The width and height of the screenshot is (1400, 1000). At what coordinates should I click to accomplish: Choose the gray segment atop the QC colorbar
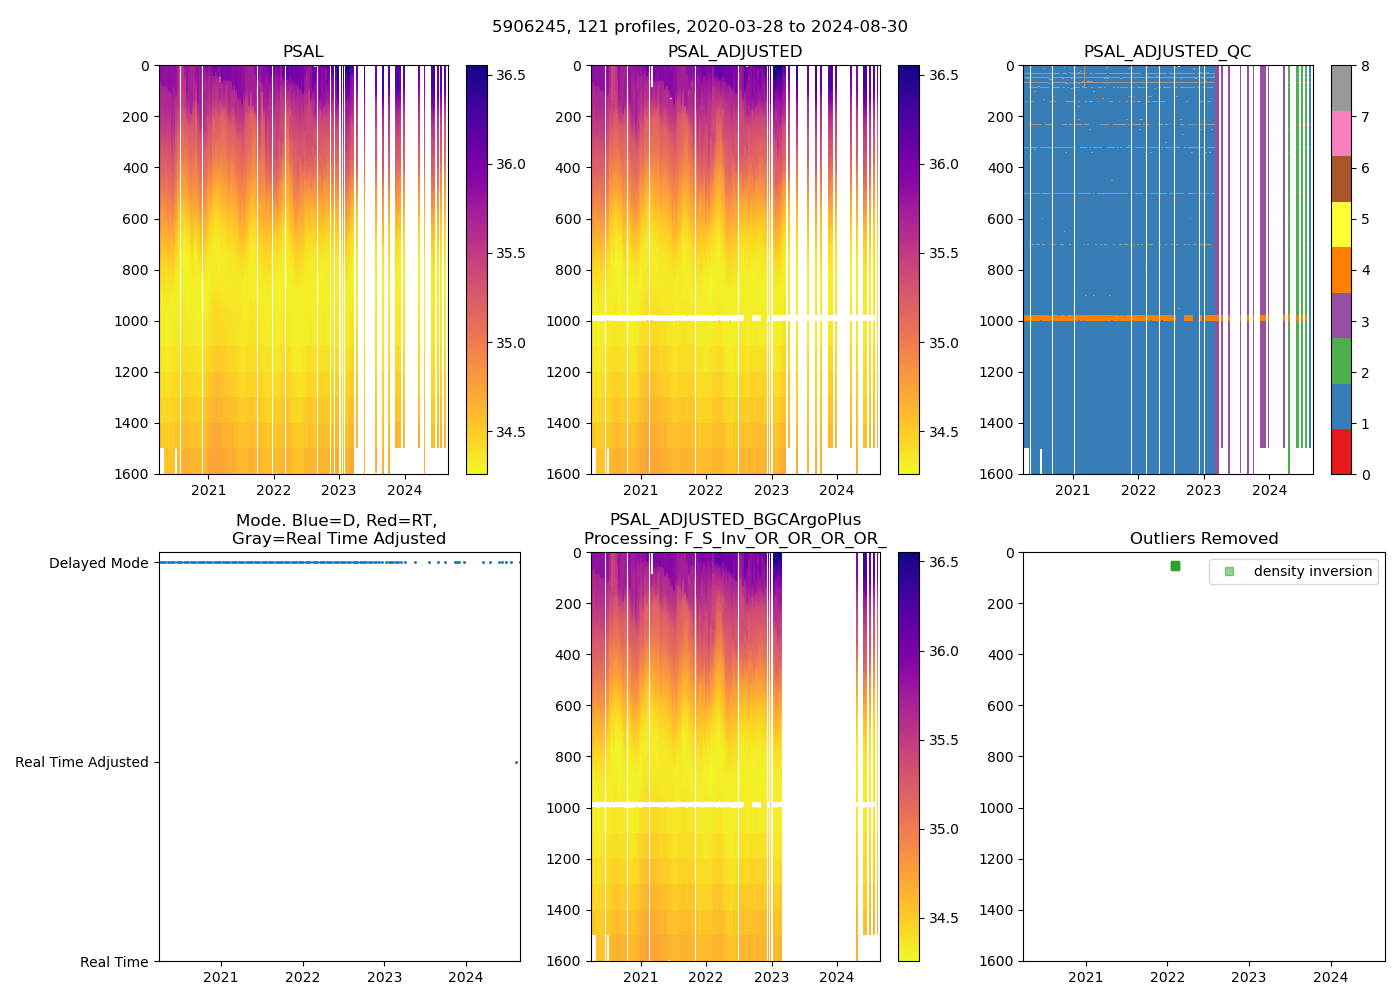1341,88
